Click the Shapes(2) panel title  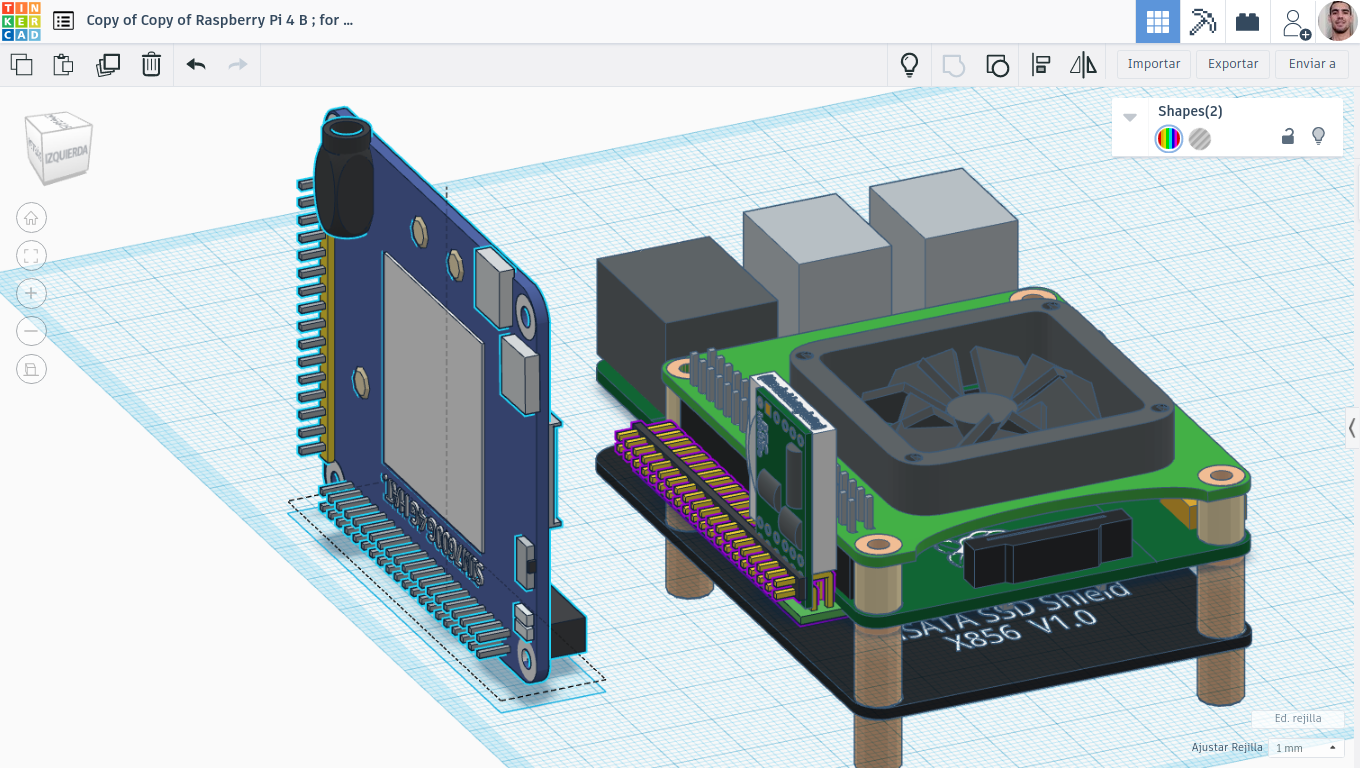click(x=1190, y=111)
